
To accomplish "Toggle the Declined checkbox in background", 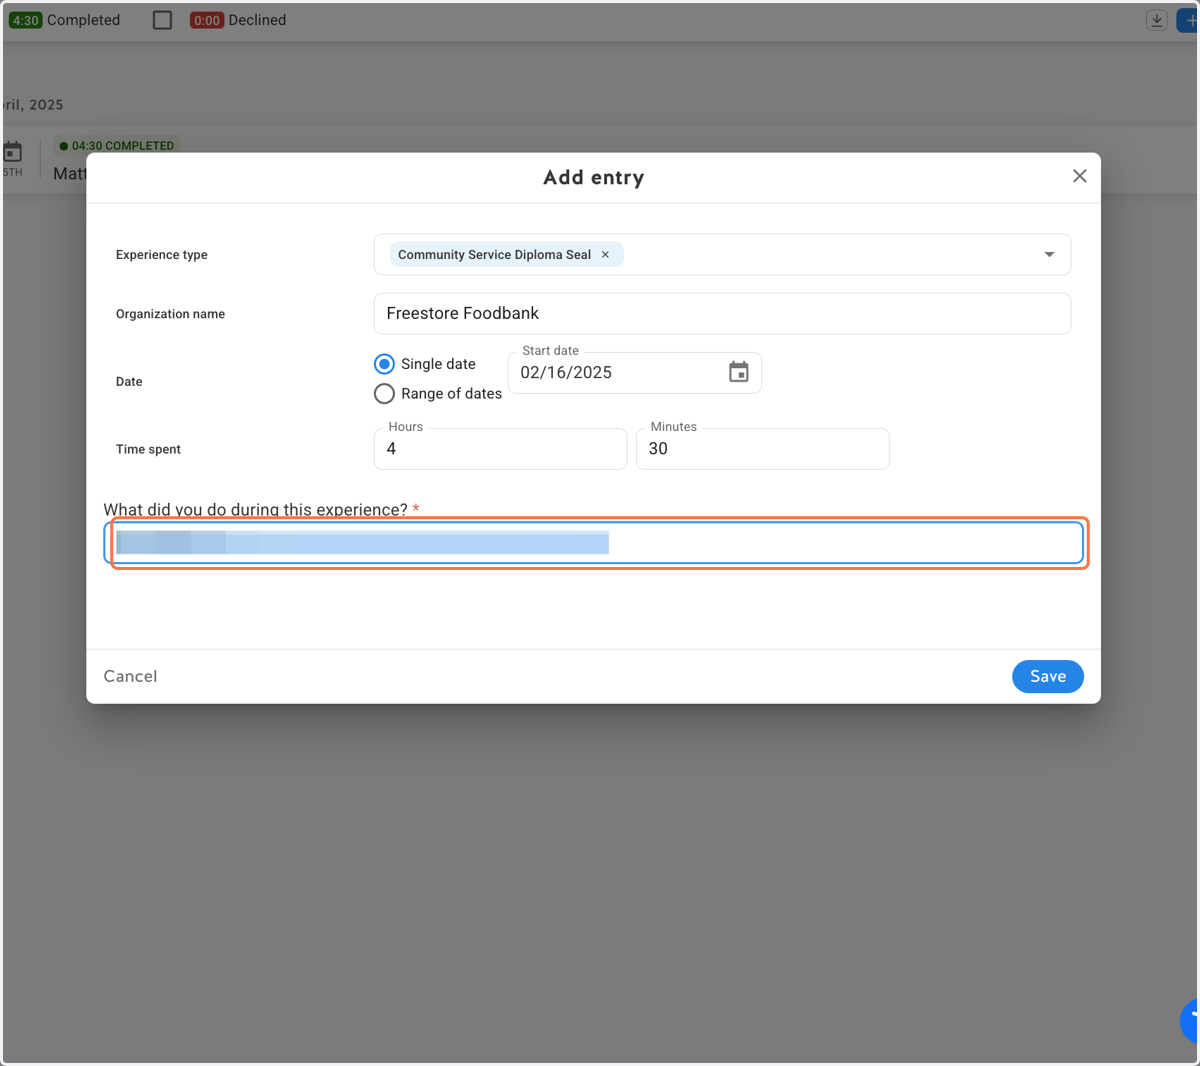I will 162,20.
